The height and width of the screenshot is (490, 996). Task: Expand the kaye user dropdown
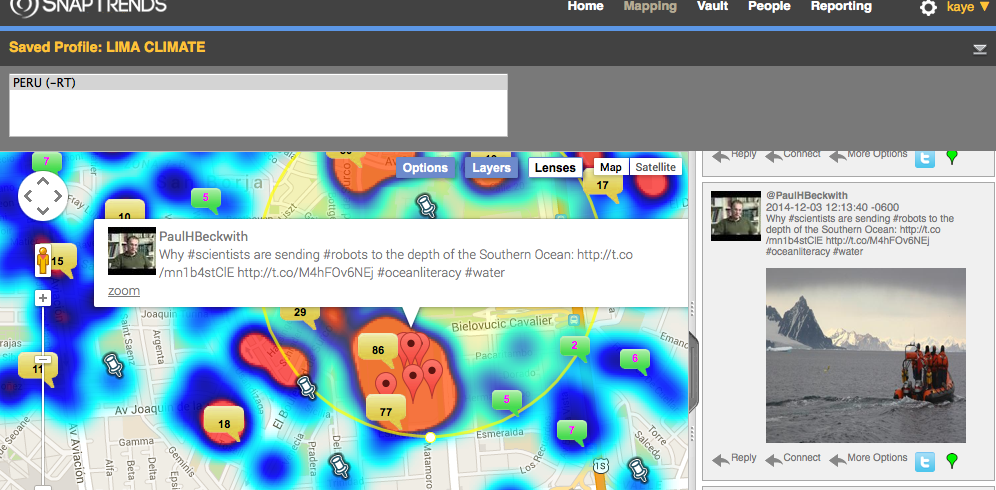coord(968,7)
